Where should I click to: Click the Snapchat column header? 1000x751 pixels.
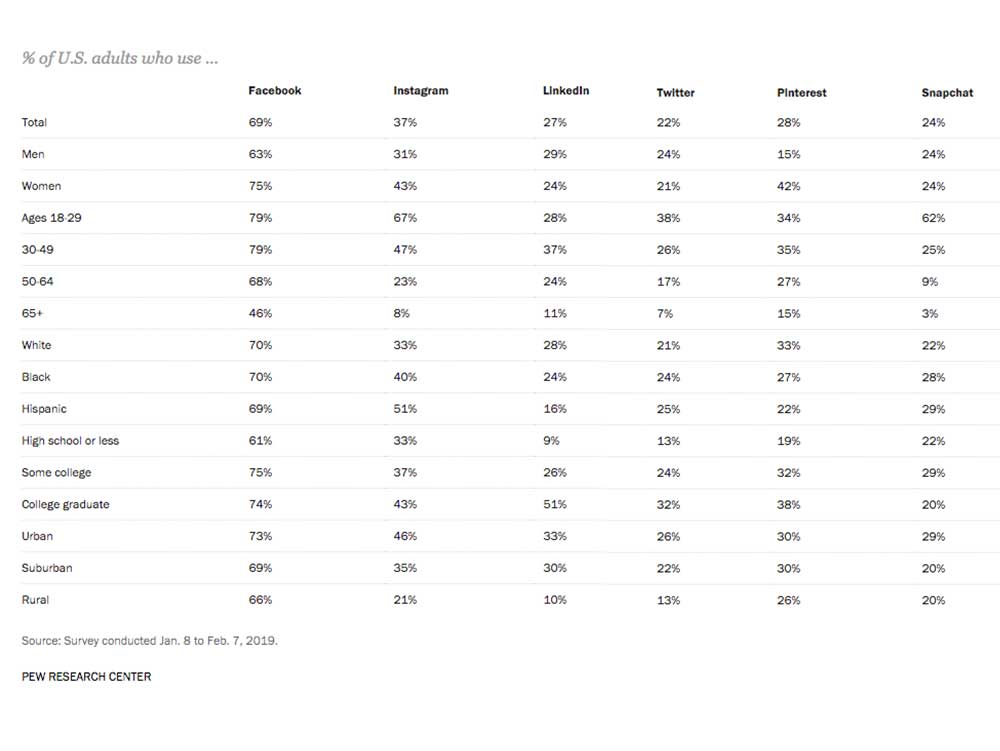coord(947,93)
